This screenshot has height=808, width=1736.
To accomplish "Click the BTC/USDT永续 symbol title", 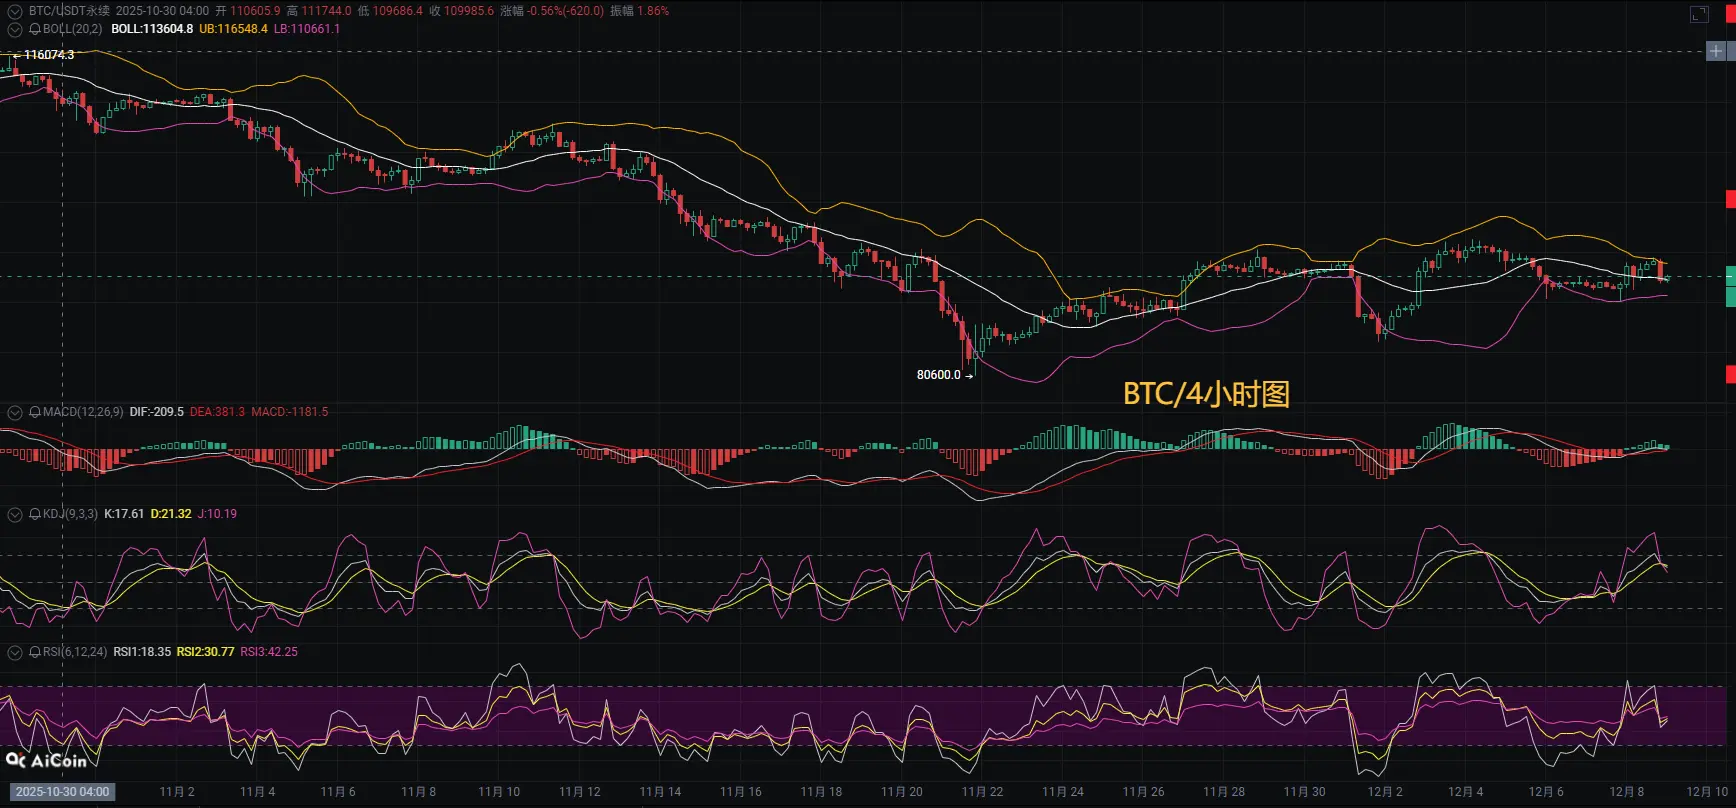I will pyautogui.click(x=69, y=11).
